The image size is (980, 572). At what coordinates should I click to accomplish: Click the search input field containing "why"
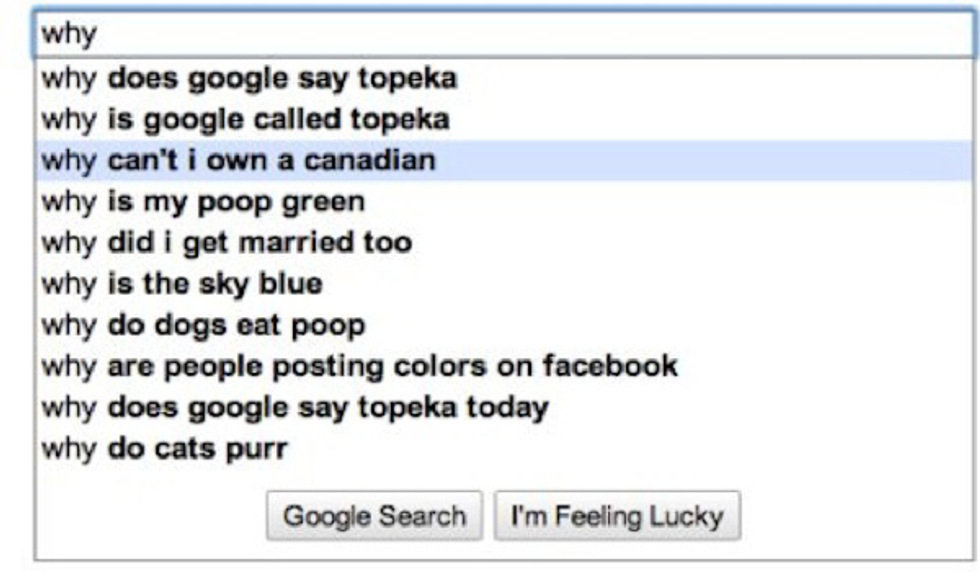[x=500, y=34]
